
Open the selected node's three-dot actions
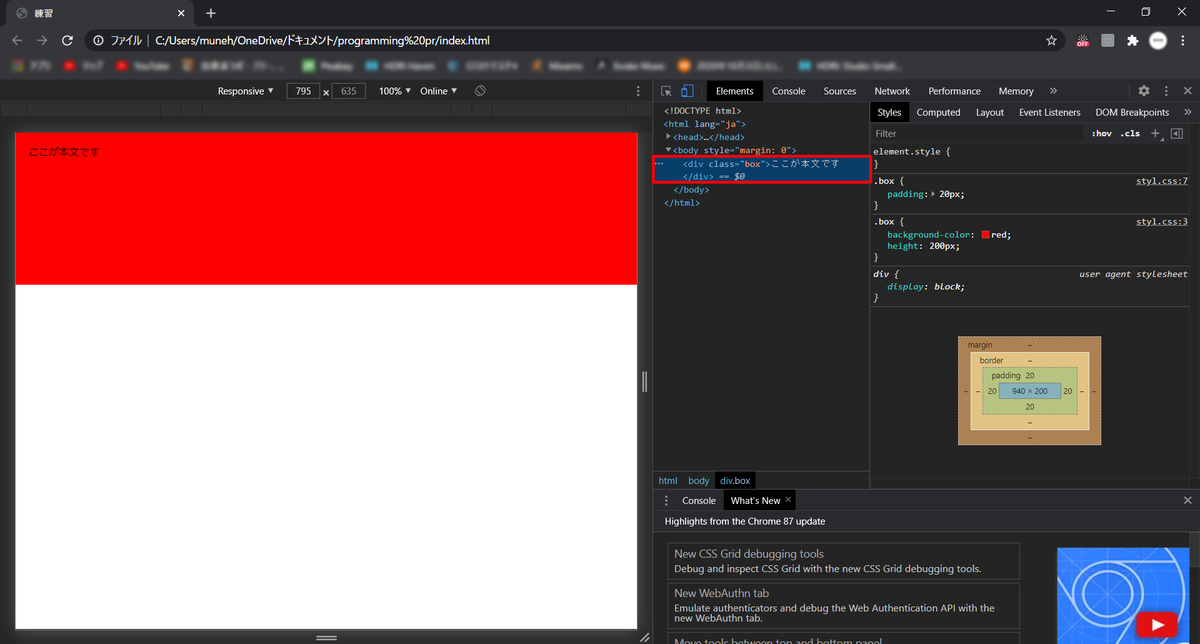tap(659, 163)
